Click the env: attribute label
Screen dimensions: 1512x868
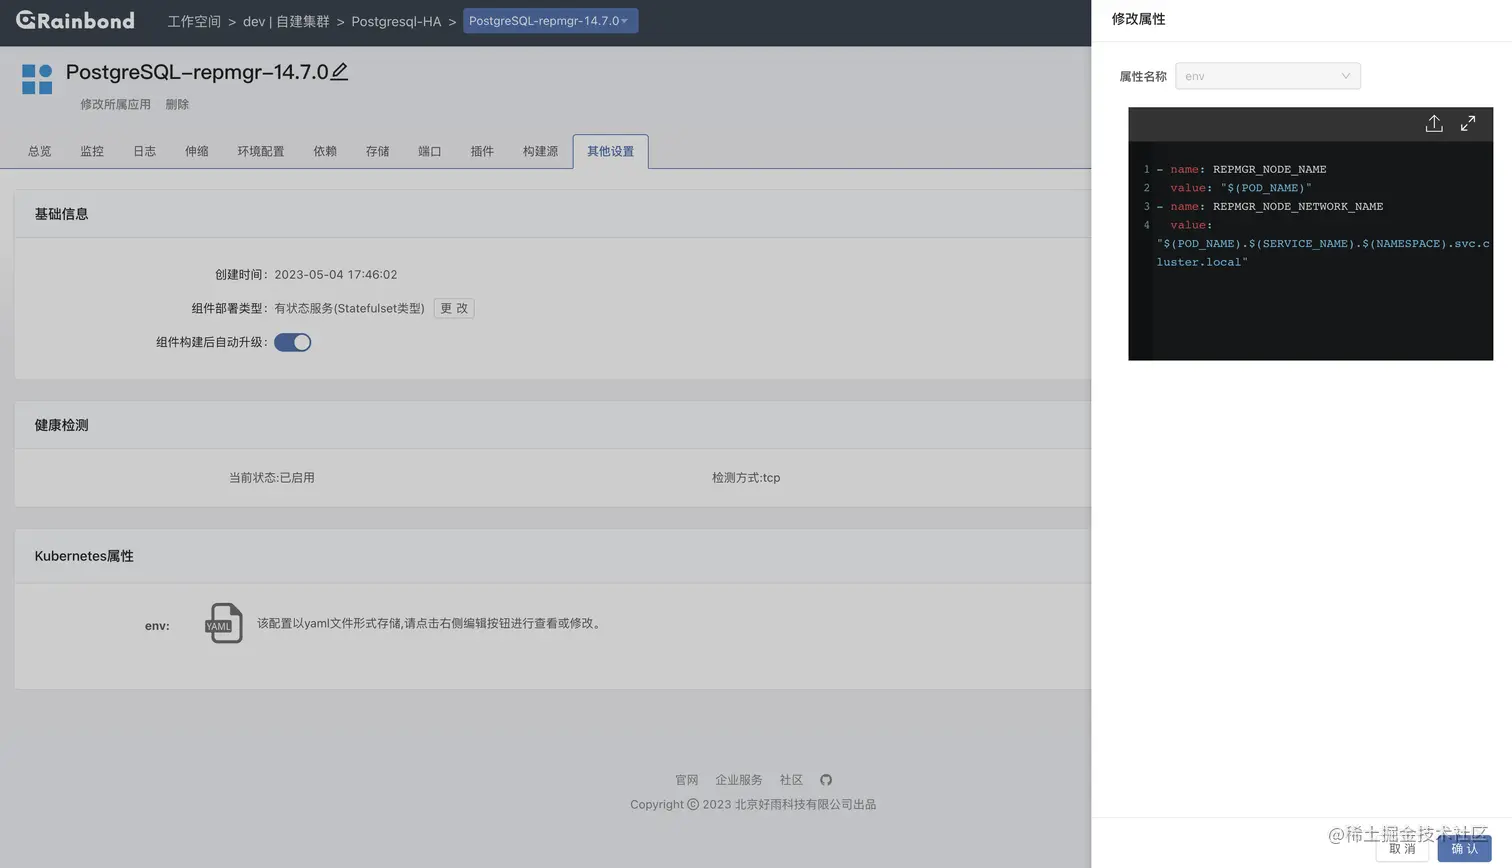coord(157,626)
